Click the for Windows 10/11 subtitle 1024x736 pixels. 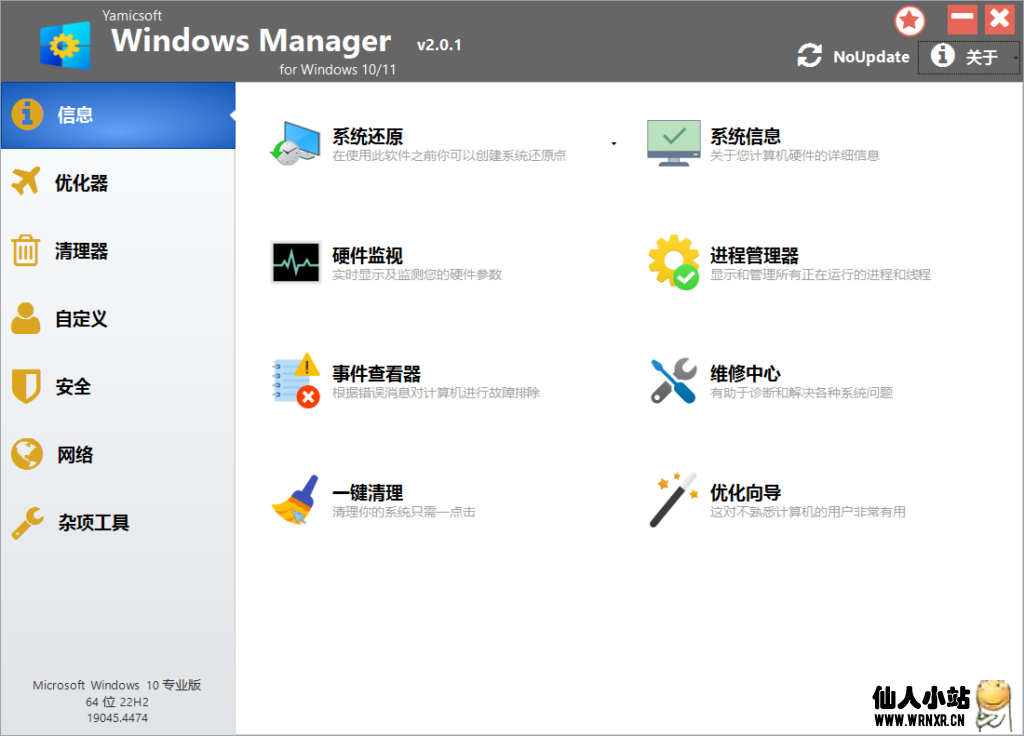click(x=338, y=69)
